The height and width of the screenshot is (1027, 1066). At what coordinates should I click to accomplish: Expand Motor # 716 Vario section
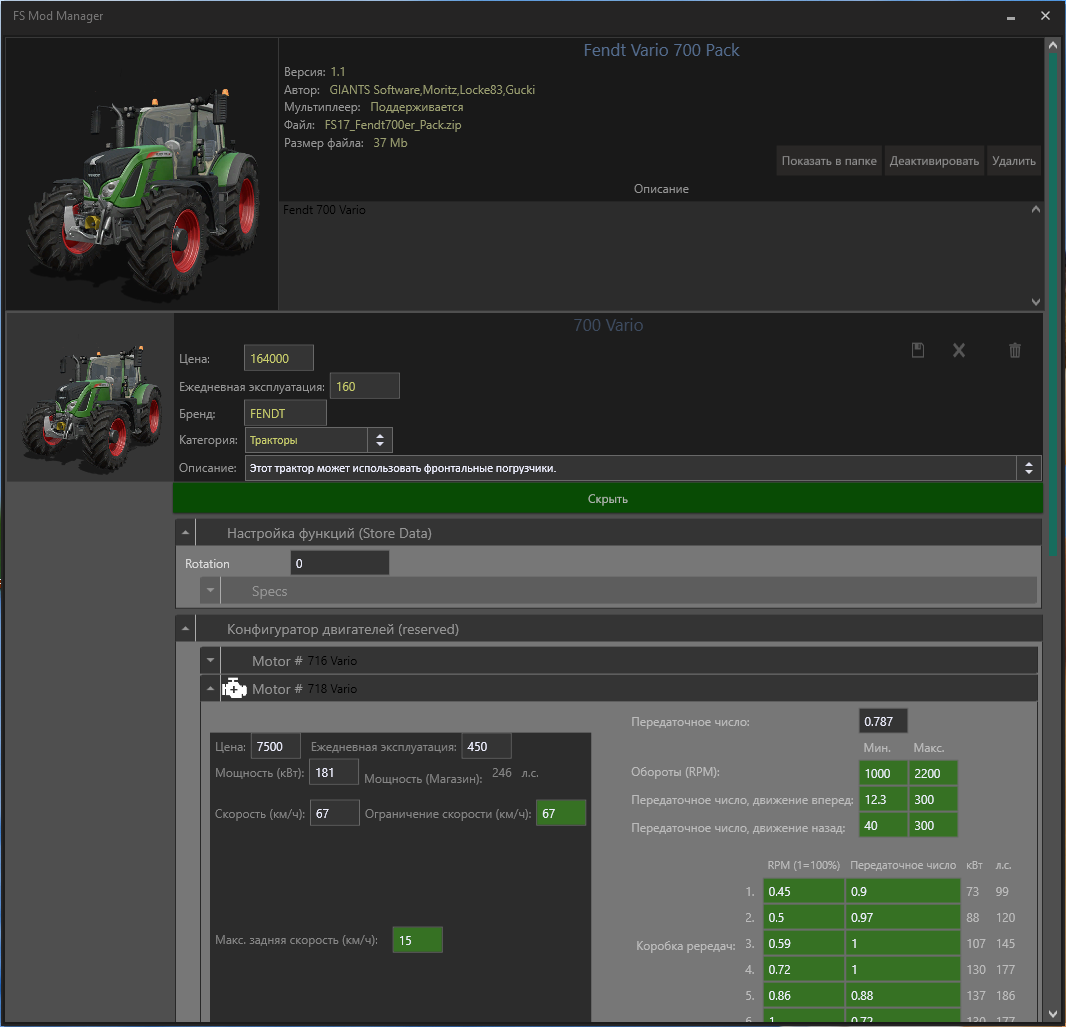click(x=210, y=661)
